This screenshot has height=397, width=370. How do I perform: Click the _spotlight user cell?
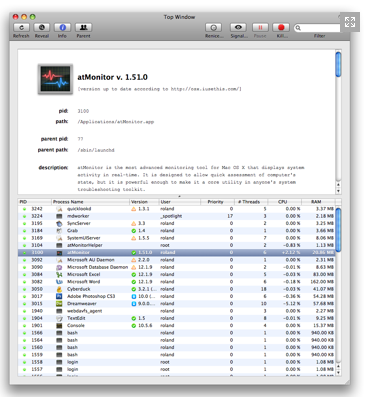point(171,216)
